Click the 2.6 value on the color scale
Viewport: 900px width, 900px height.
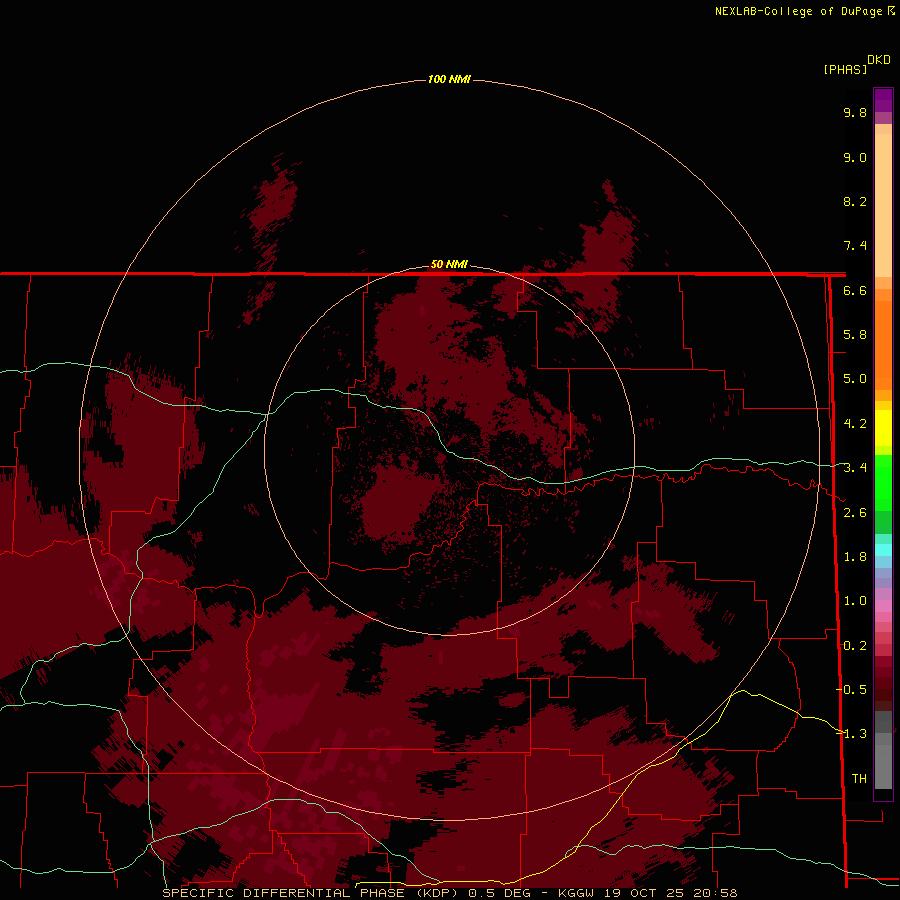click(x=855, y=513)
